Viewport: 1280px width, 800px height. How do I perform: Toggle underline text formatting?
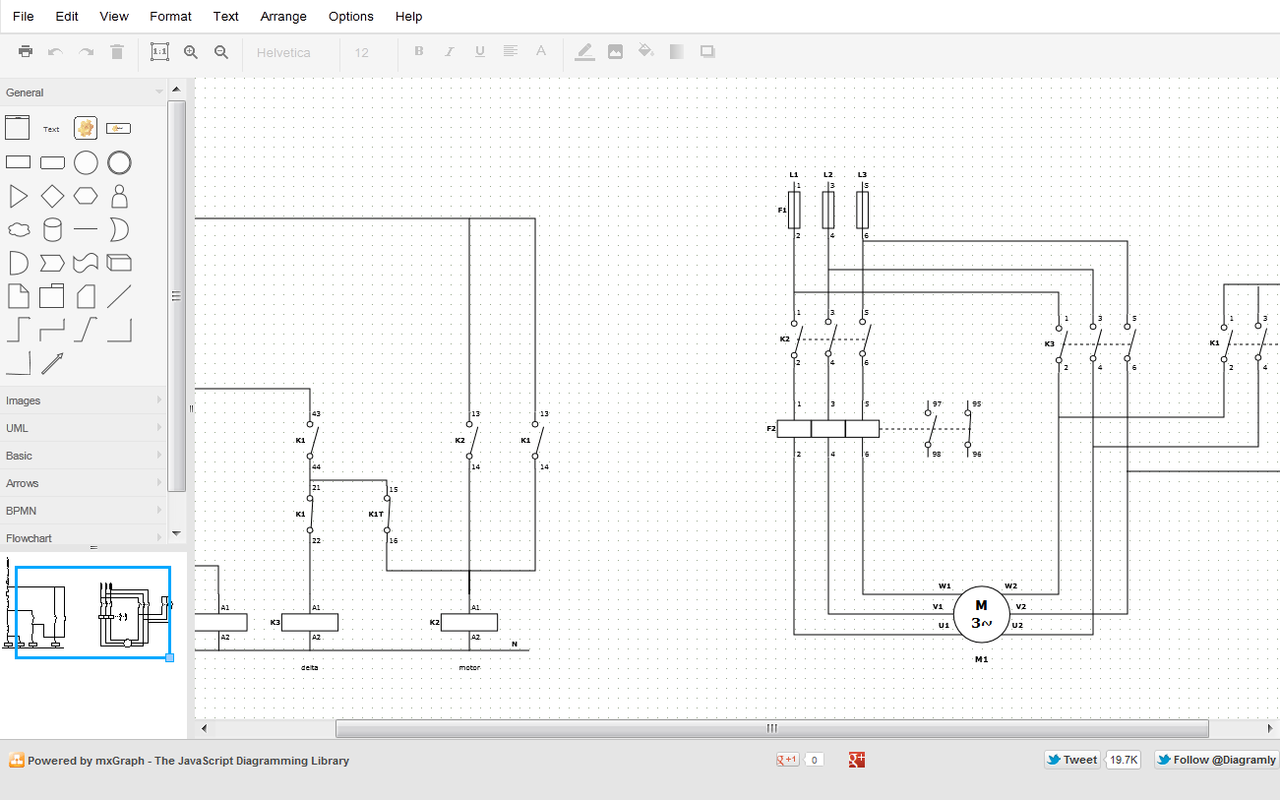477,51
